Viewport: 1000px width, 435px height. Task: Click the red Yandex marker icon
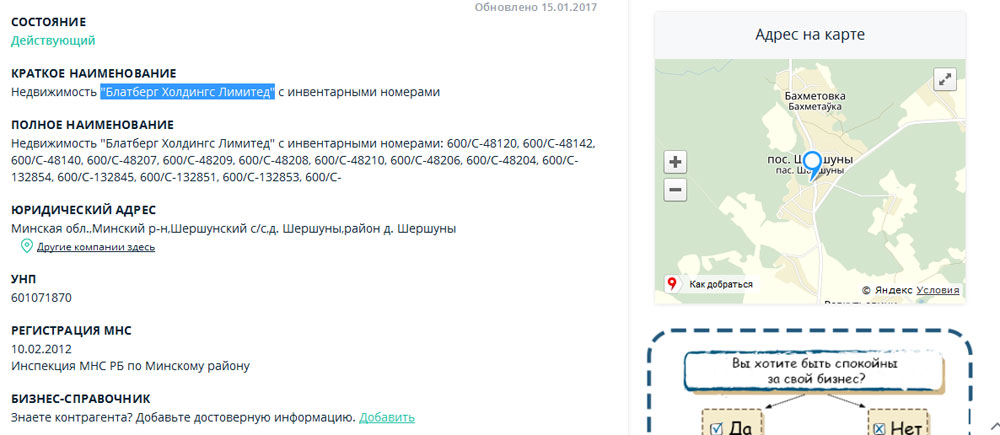click(x=672, y=284)
